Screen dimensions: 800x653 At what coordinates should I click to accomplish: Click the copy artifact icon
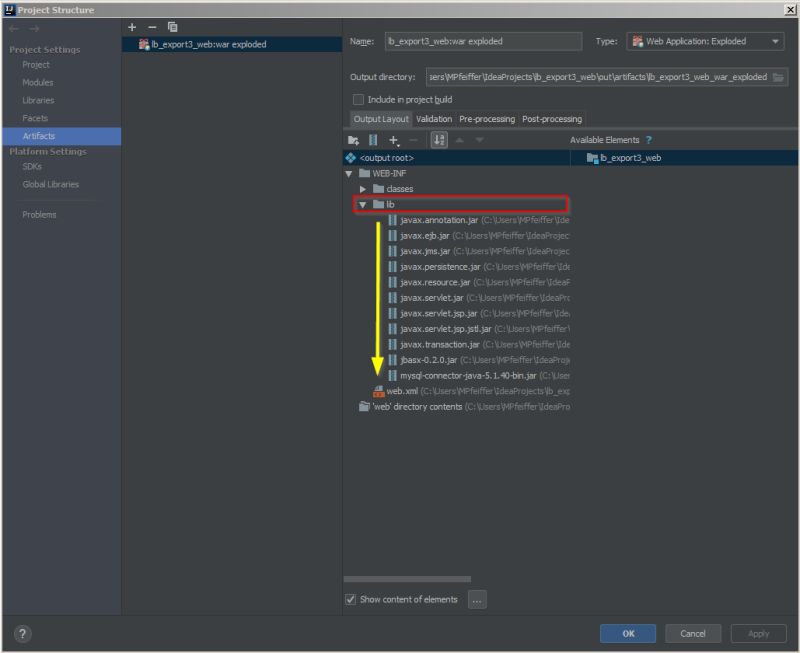172,27
